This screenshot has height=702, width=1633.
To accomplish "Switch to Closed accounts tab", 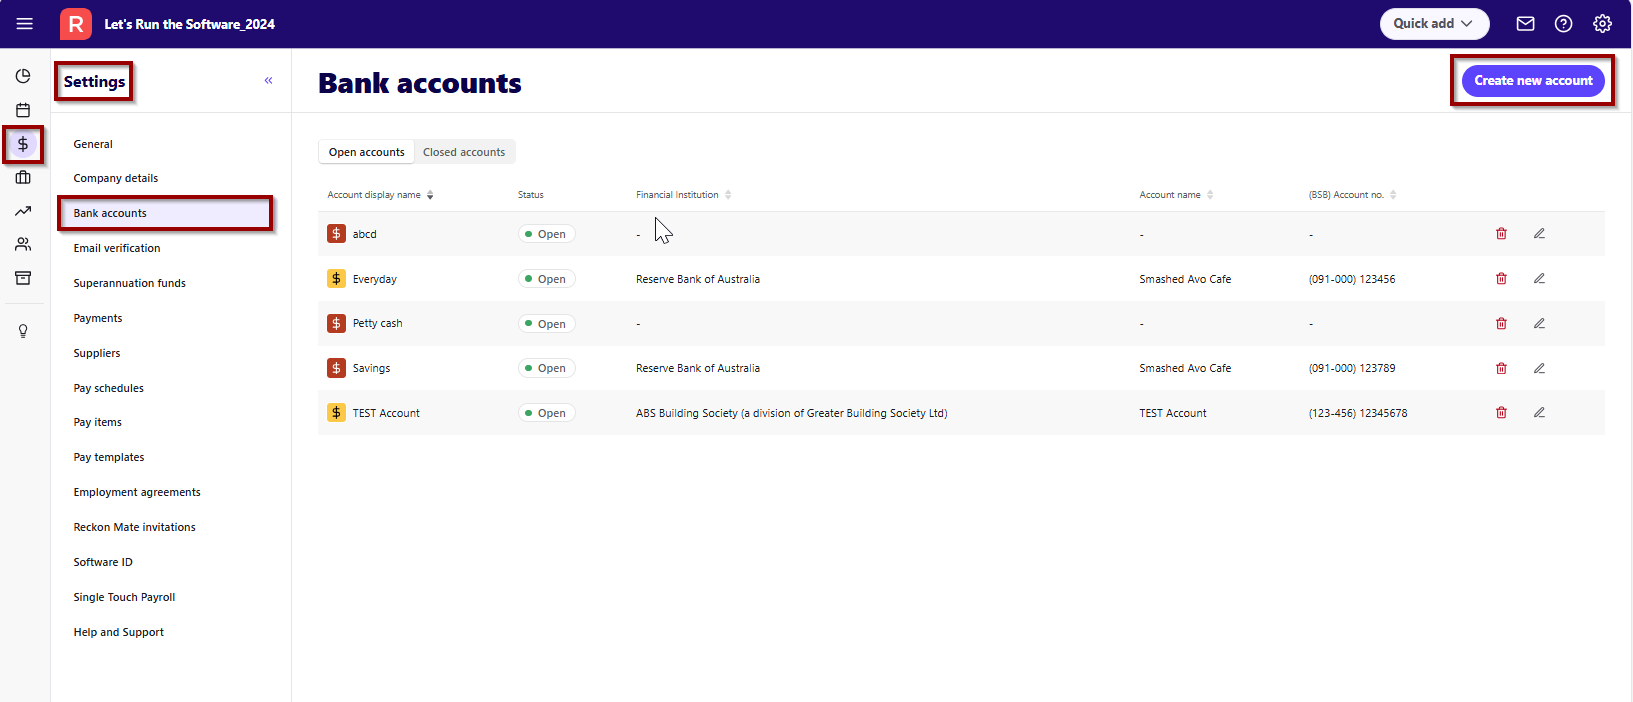I will tap(464, 152).
